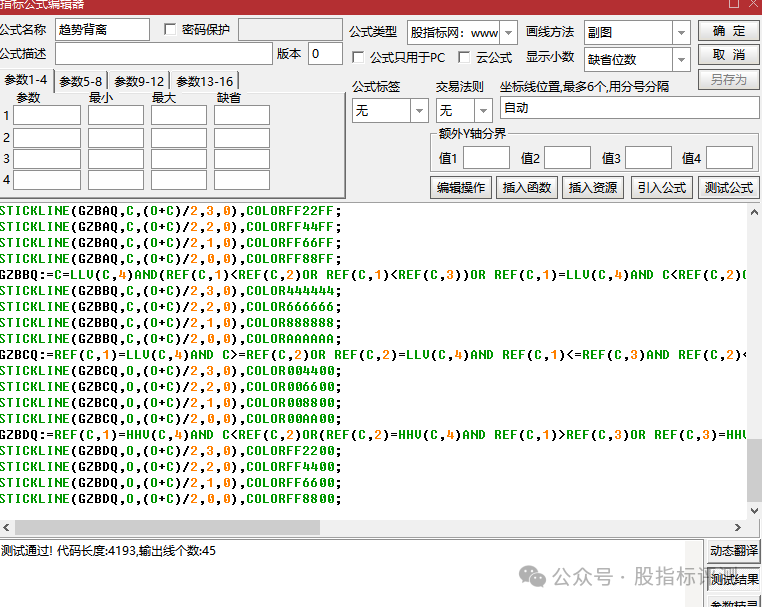Open the 编辑操作 edit operations button

click(461, 188)
